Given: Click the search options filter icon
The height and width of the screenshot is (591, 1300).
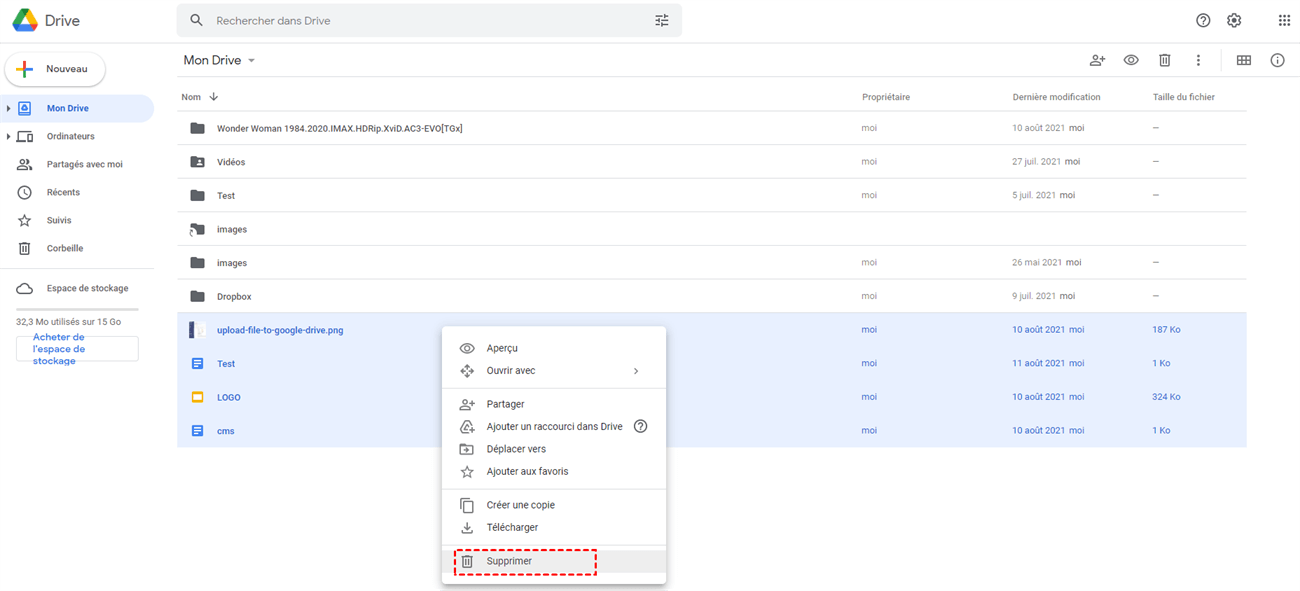Looking at the screenshot, I should click(662, 20).
